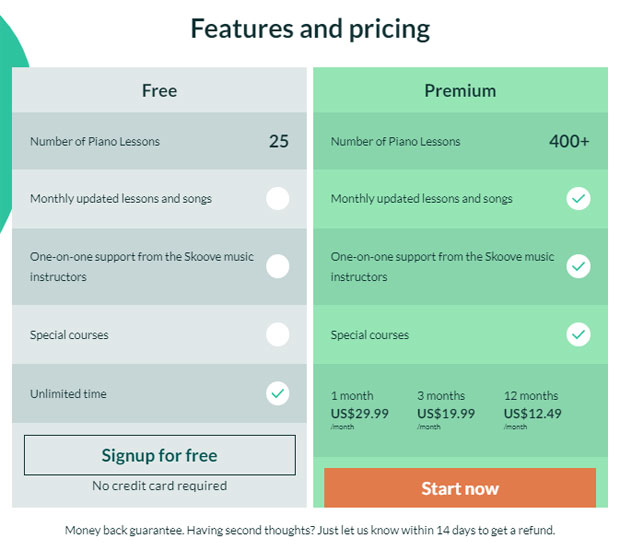
Task: Click Premium Special courses checkmark icon
Action: (578, 335)
